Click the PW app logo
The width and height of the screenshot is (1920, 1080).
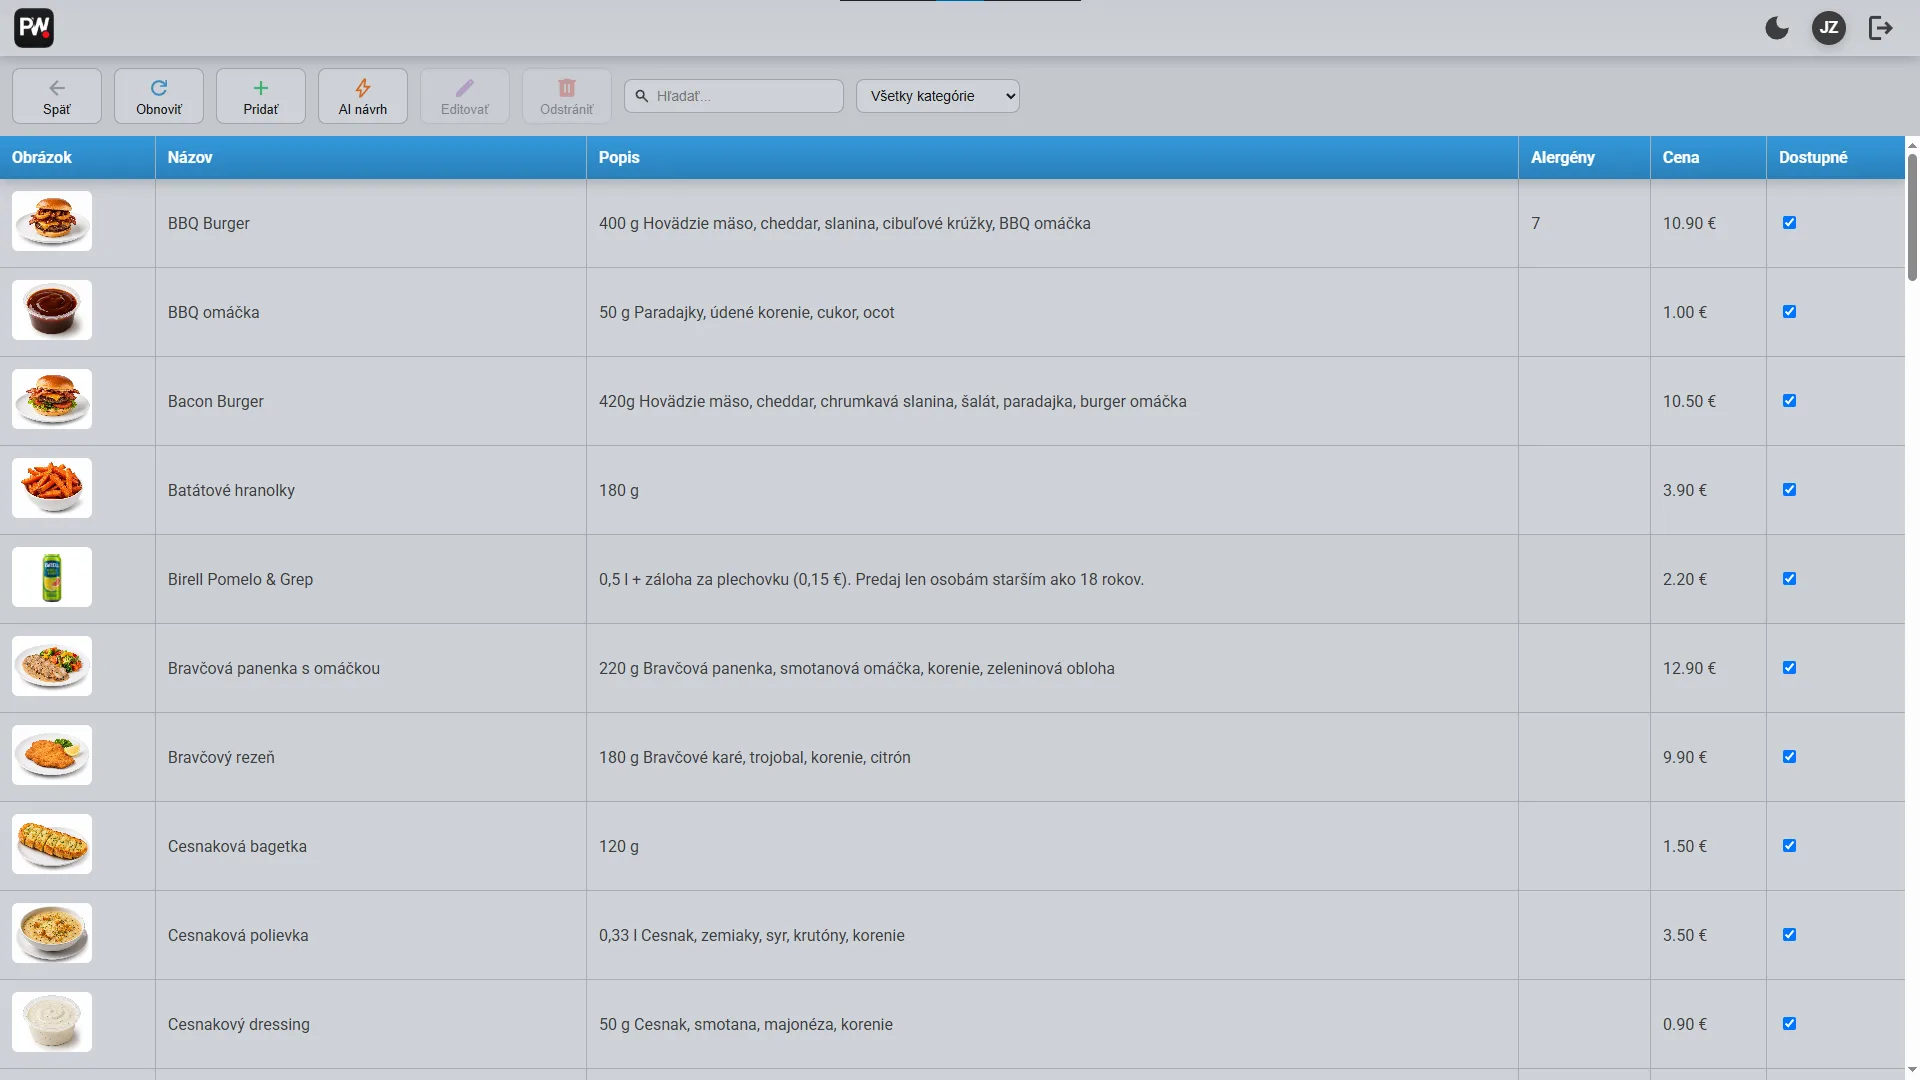(34, 28)
